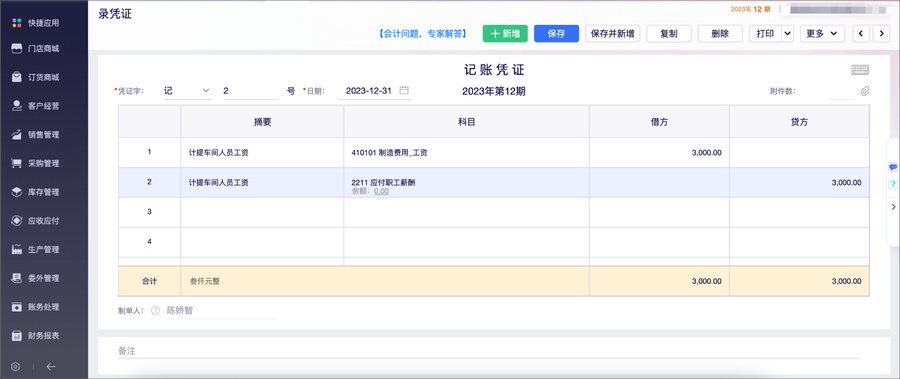Click the 新增 button
The height and width of the screenshot is (379, 900).
point(505,33)
